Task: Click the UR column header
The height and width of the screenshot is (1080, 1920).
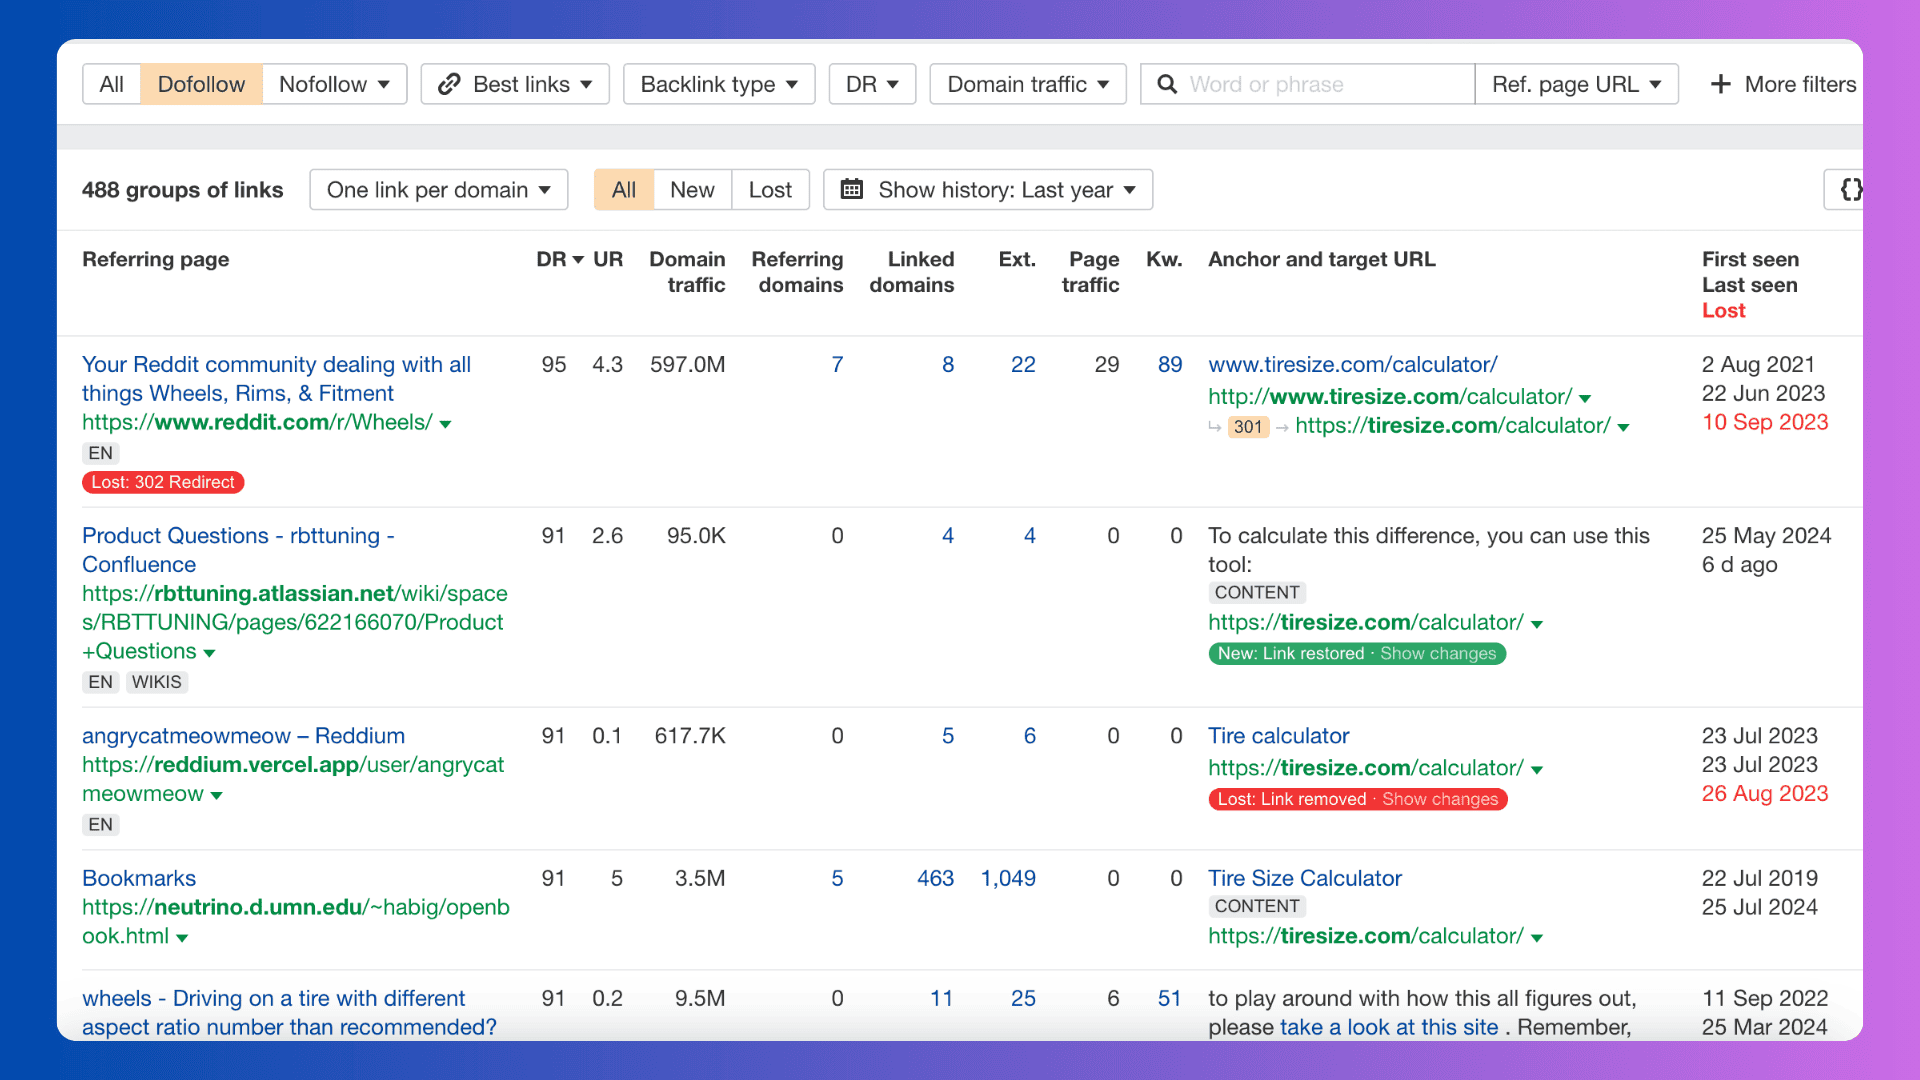Action: [608, 259]
